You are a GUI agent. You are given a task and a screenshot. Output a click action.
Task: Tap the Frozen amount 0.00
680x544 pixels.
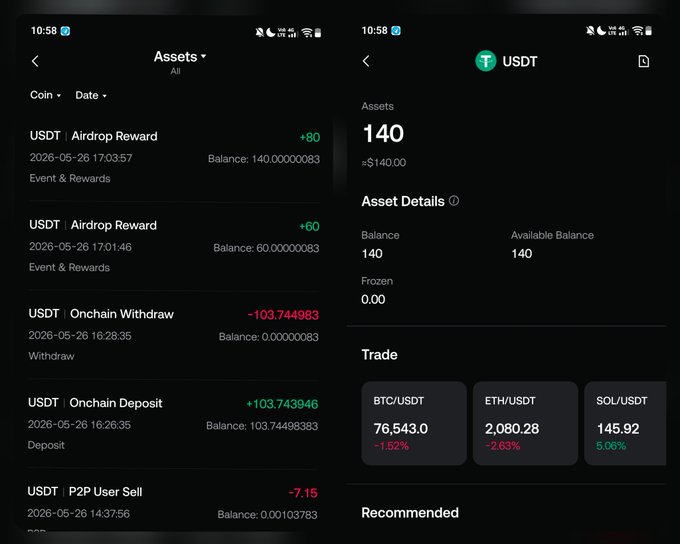373,299
